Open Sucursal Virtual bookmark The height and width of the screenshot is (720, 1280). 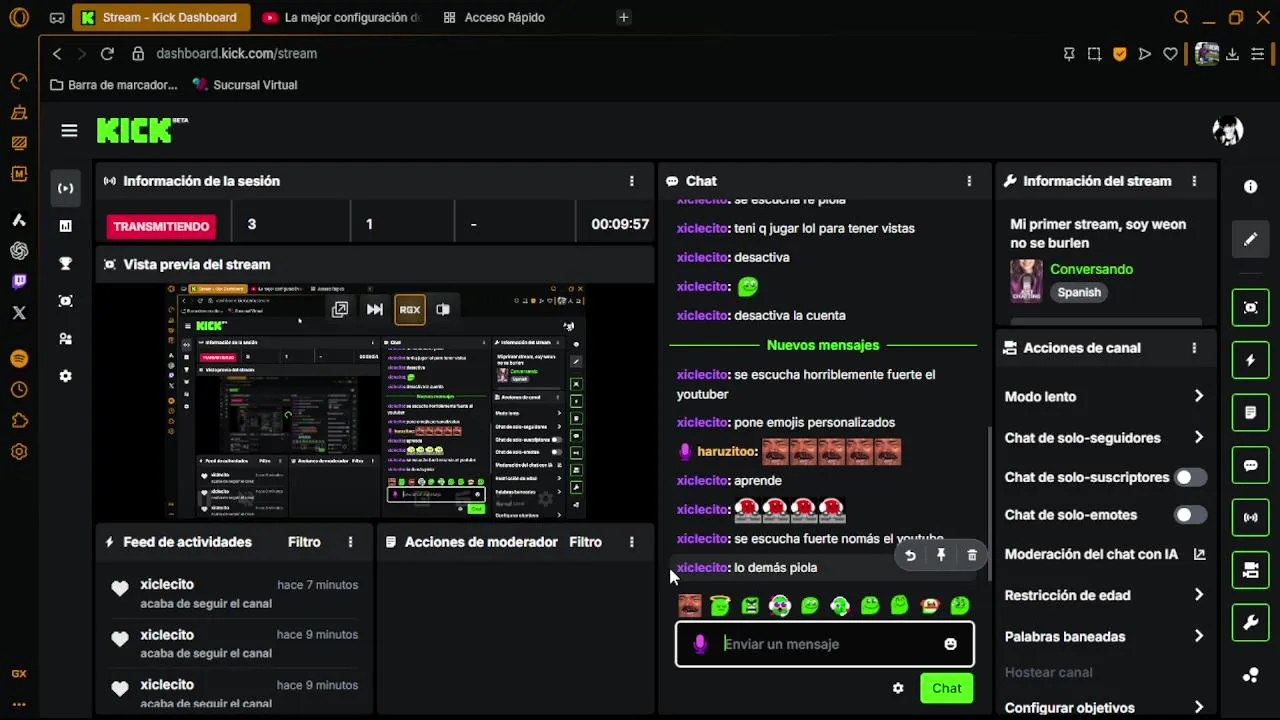click(x=245, y=85)
